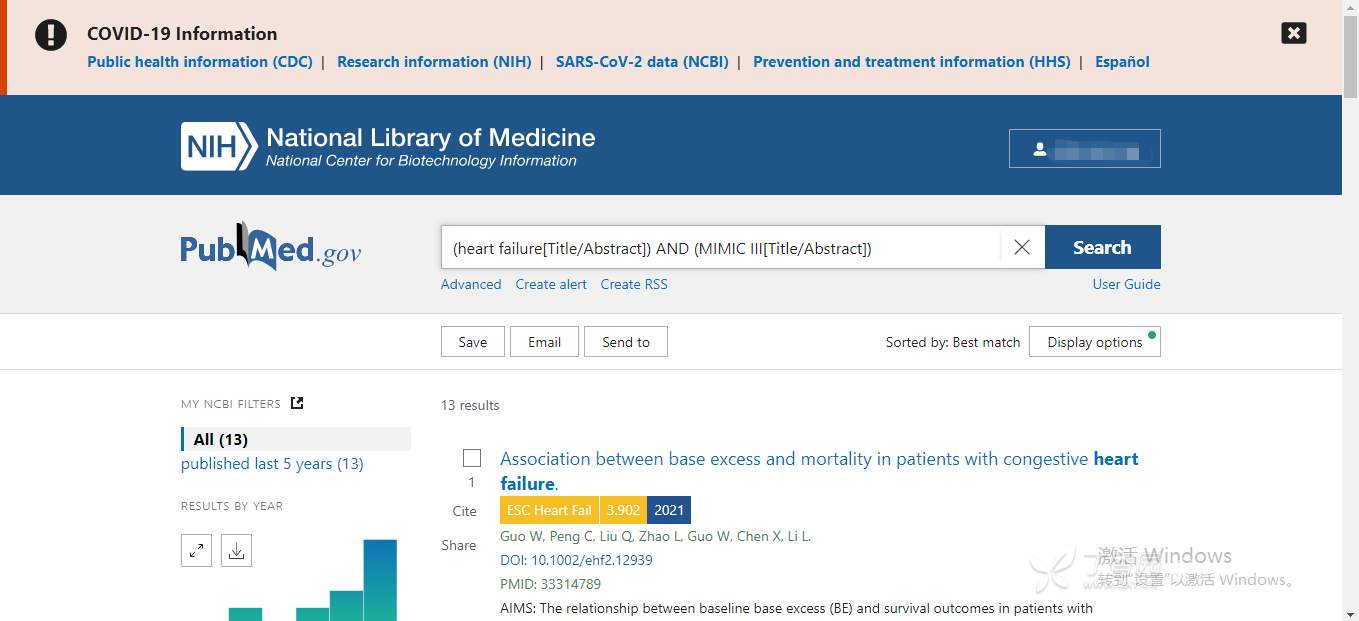Select the All (13) filter
Screen dimensions: 1359x621
221,439
